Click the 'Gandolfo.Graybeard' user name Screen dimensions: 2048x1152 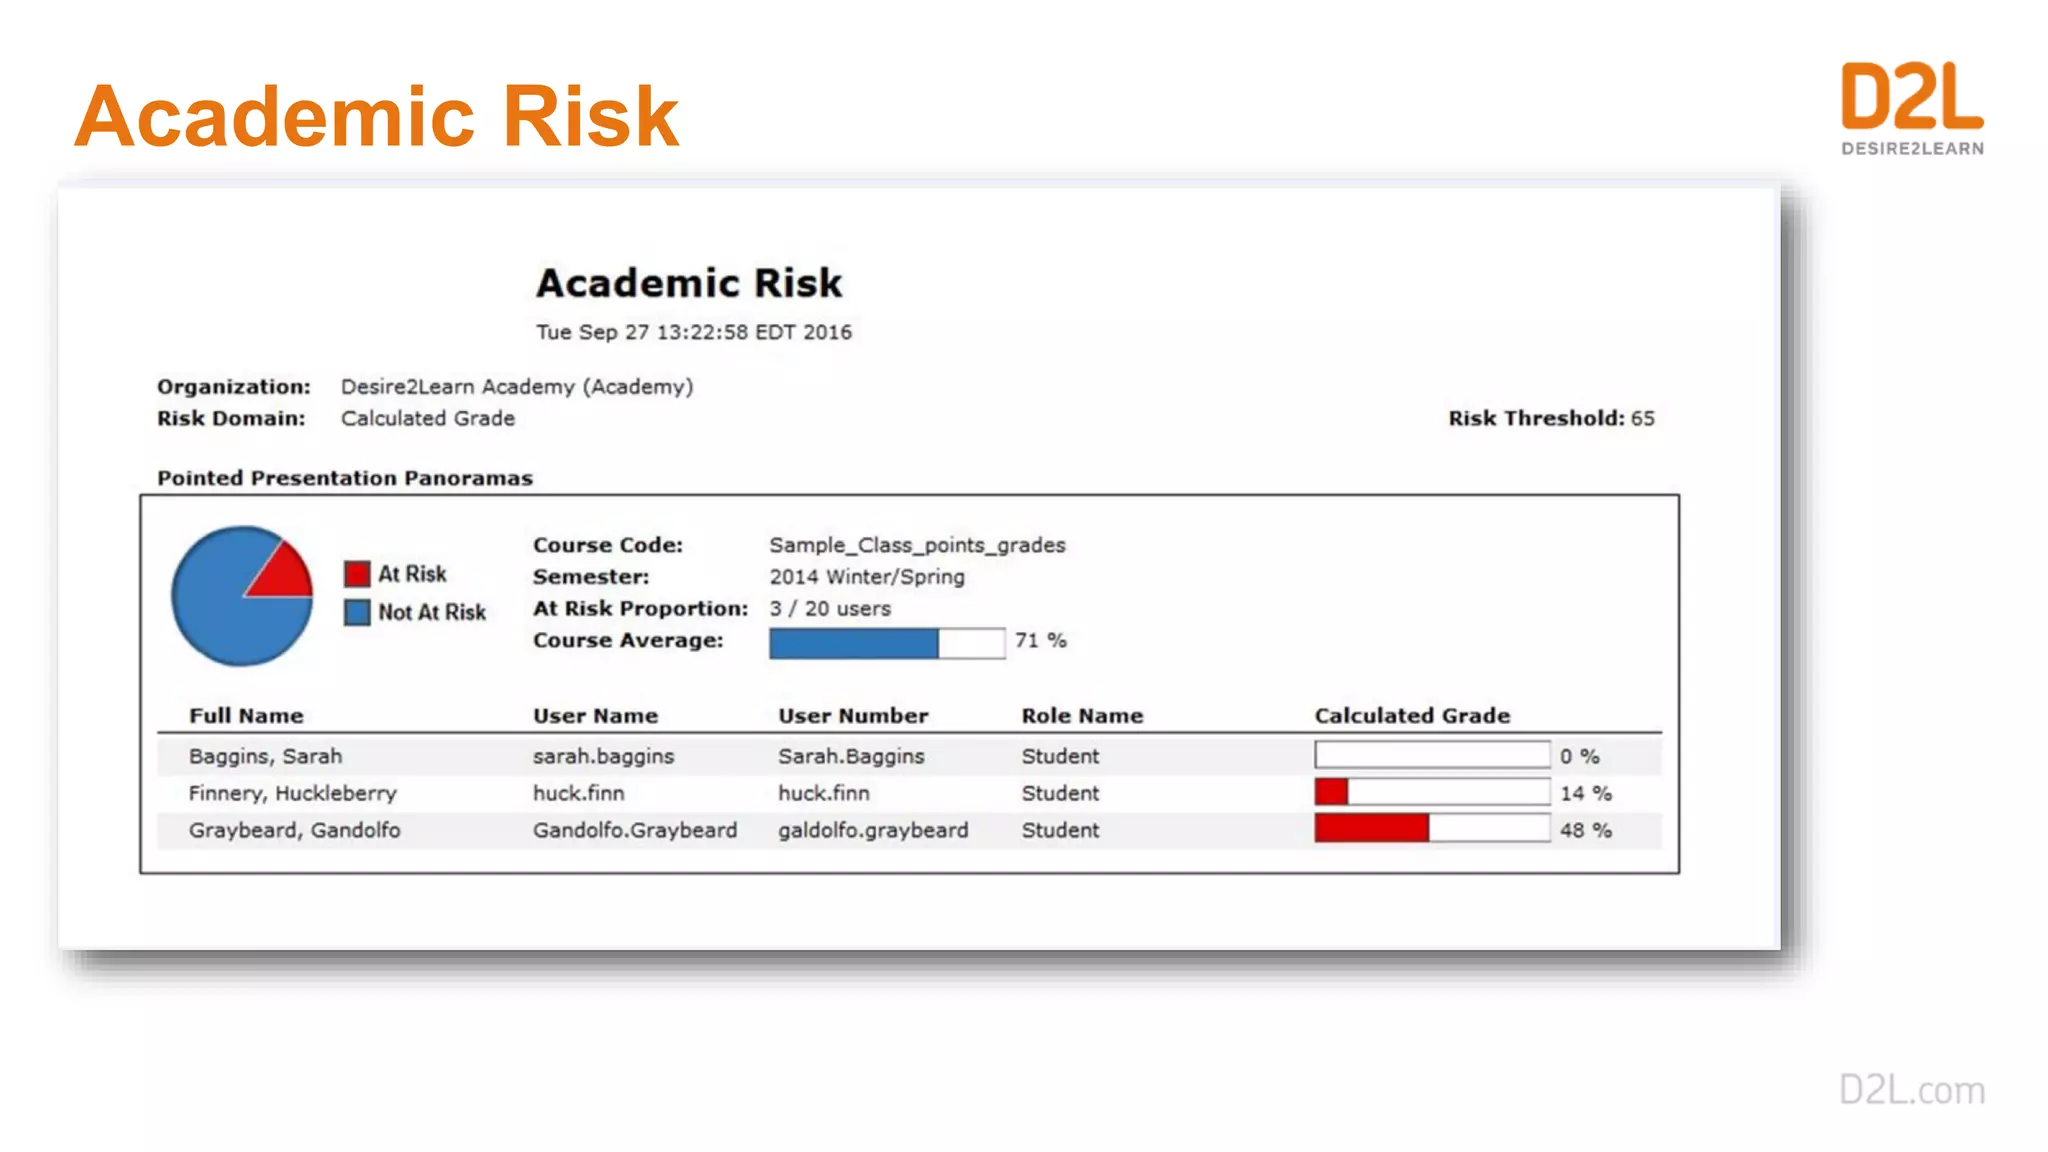[635, 831]
